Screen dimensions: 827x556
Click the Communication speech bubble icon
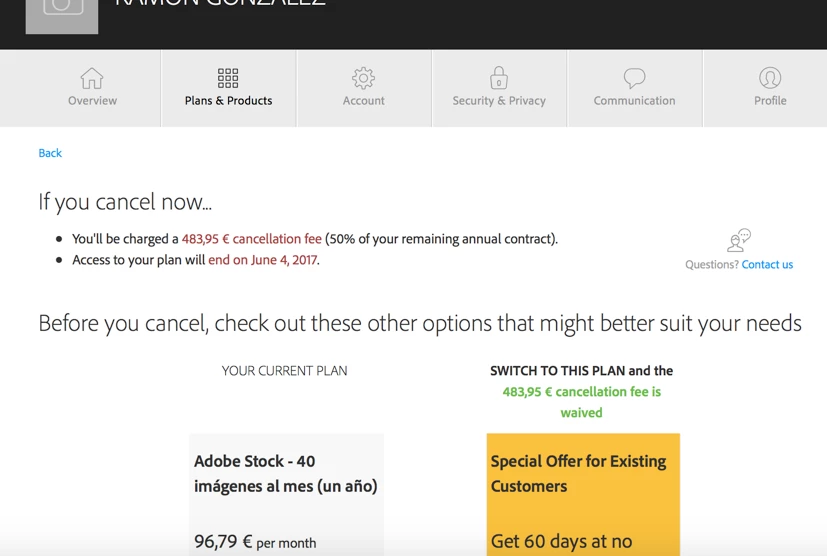pos(634,78)
